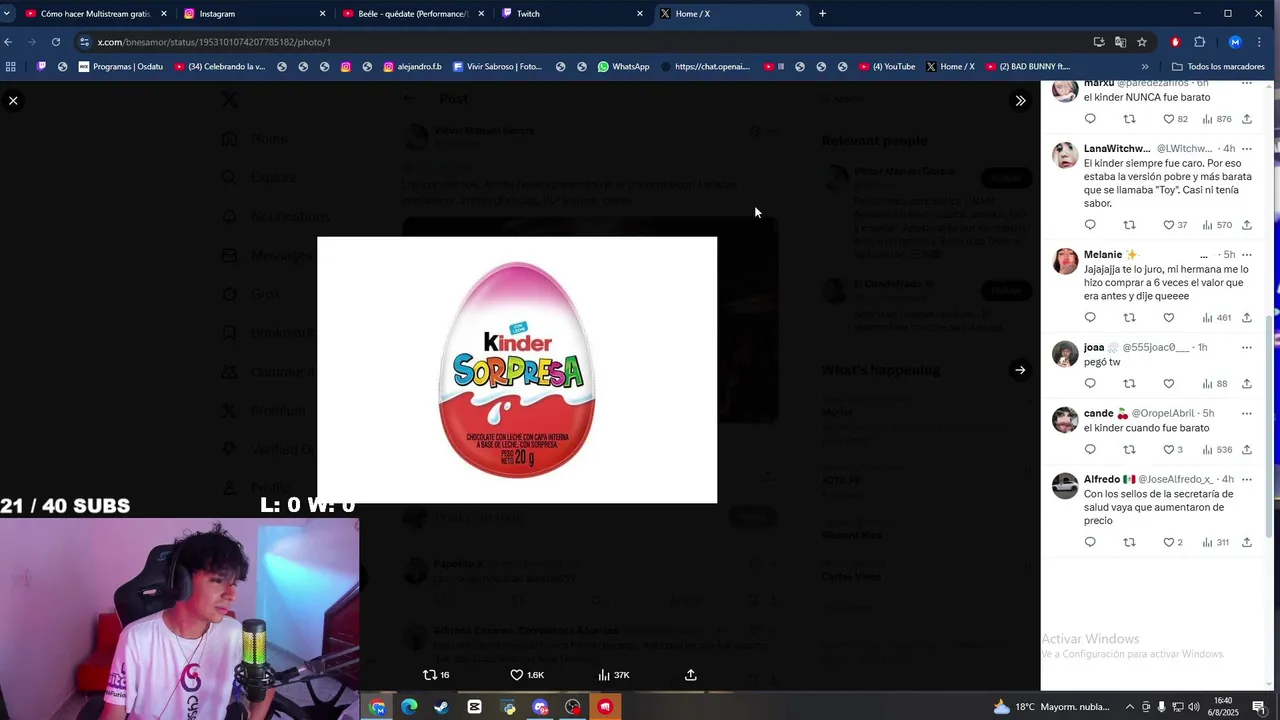Viewport: 1280px width, 720px height.
Task: Click the Kinder Sorpresa egg image
Action: [x=517, y=370]
